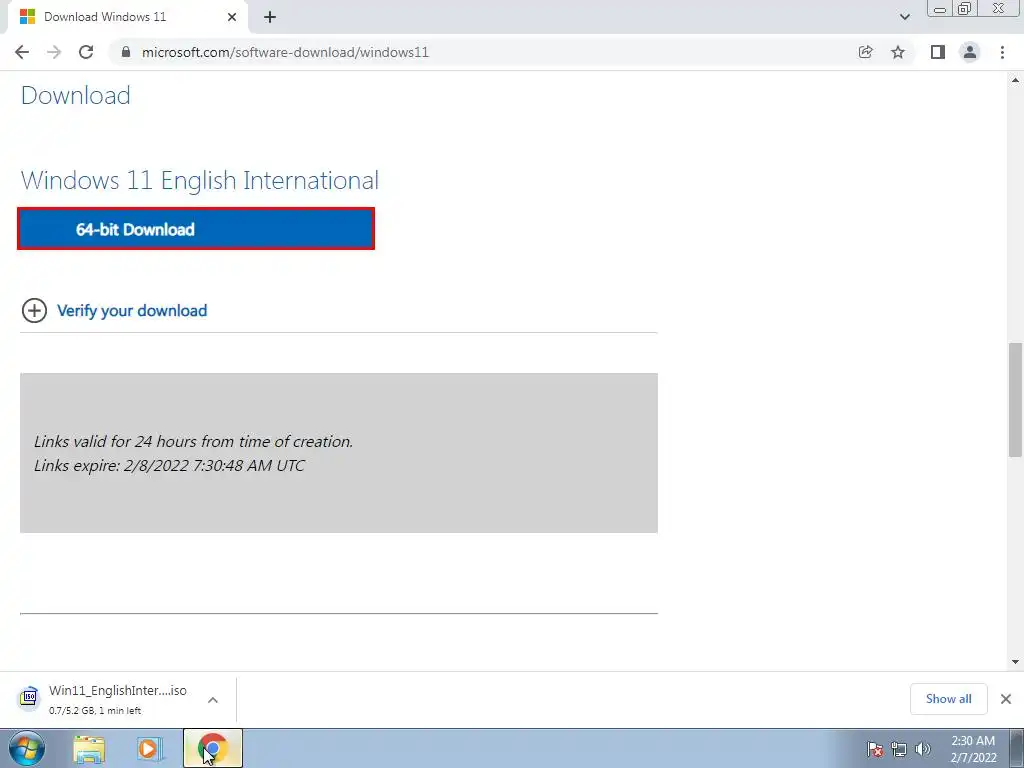Open the tab search dropdown
1024x768 pixels.
(904, 17)
